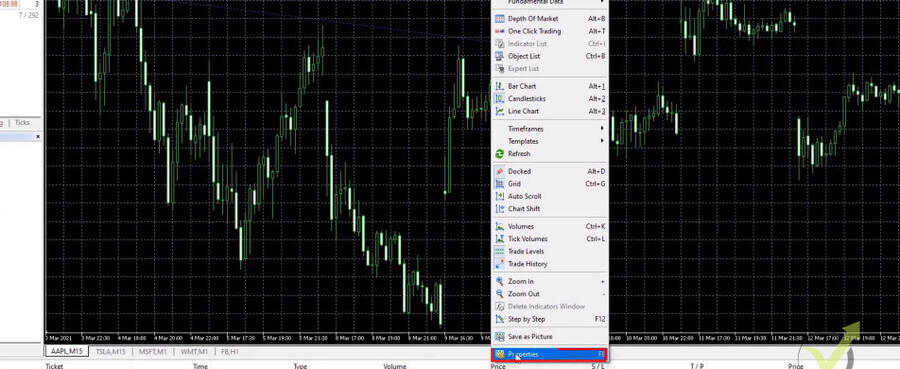The width and height of the screenshot is (900, 369).
Task: Open the Ticks tab in left panel
Action: (22, 123)
